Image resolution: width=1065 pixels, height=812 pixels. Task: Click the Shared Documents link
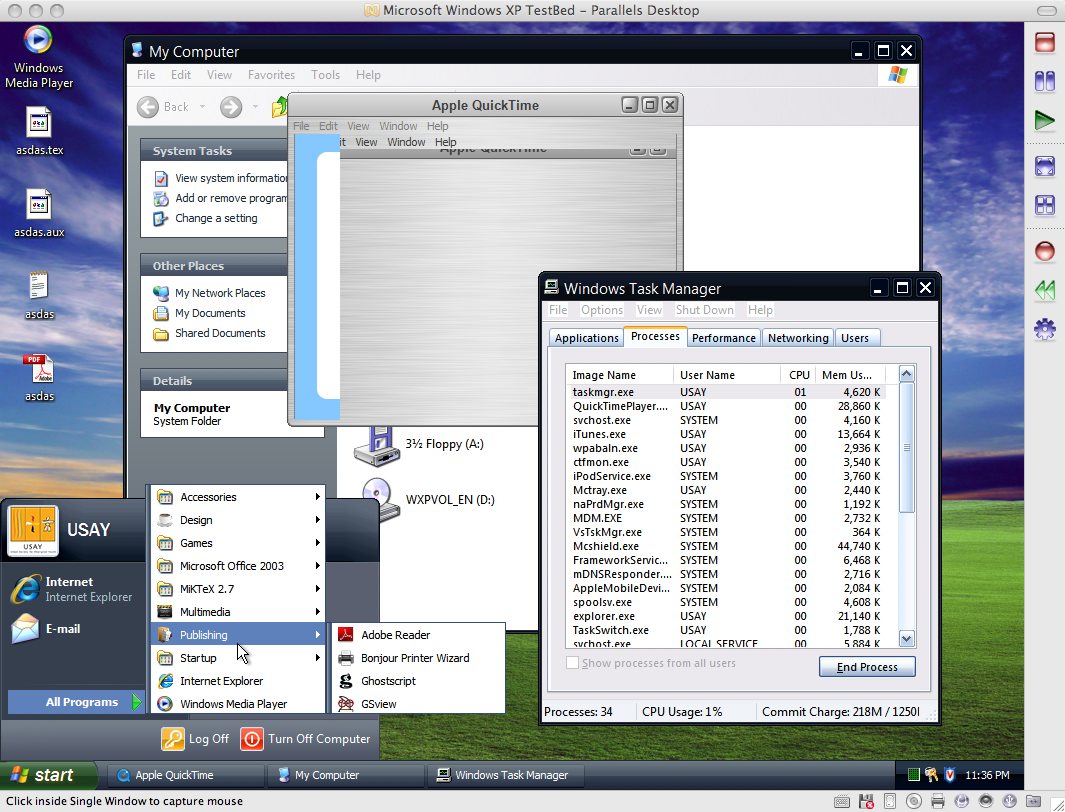pyautogui.click(x=209, y=333)
